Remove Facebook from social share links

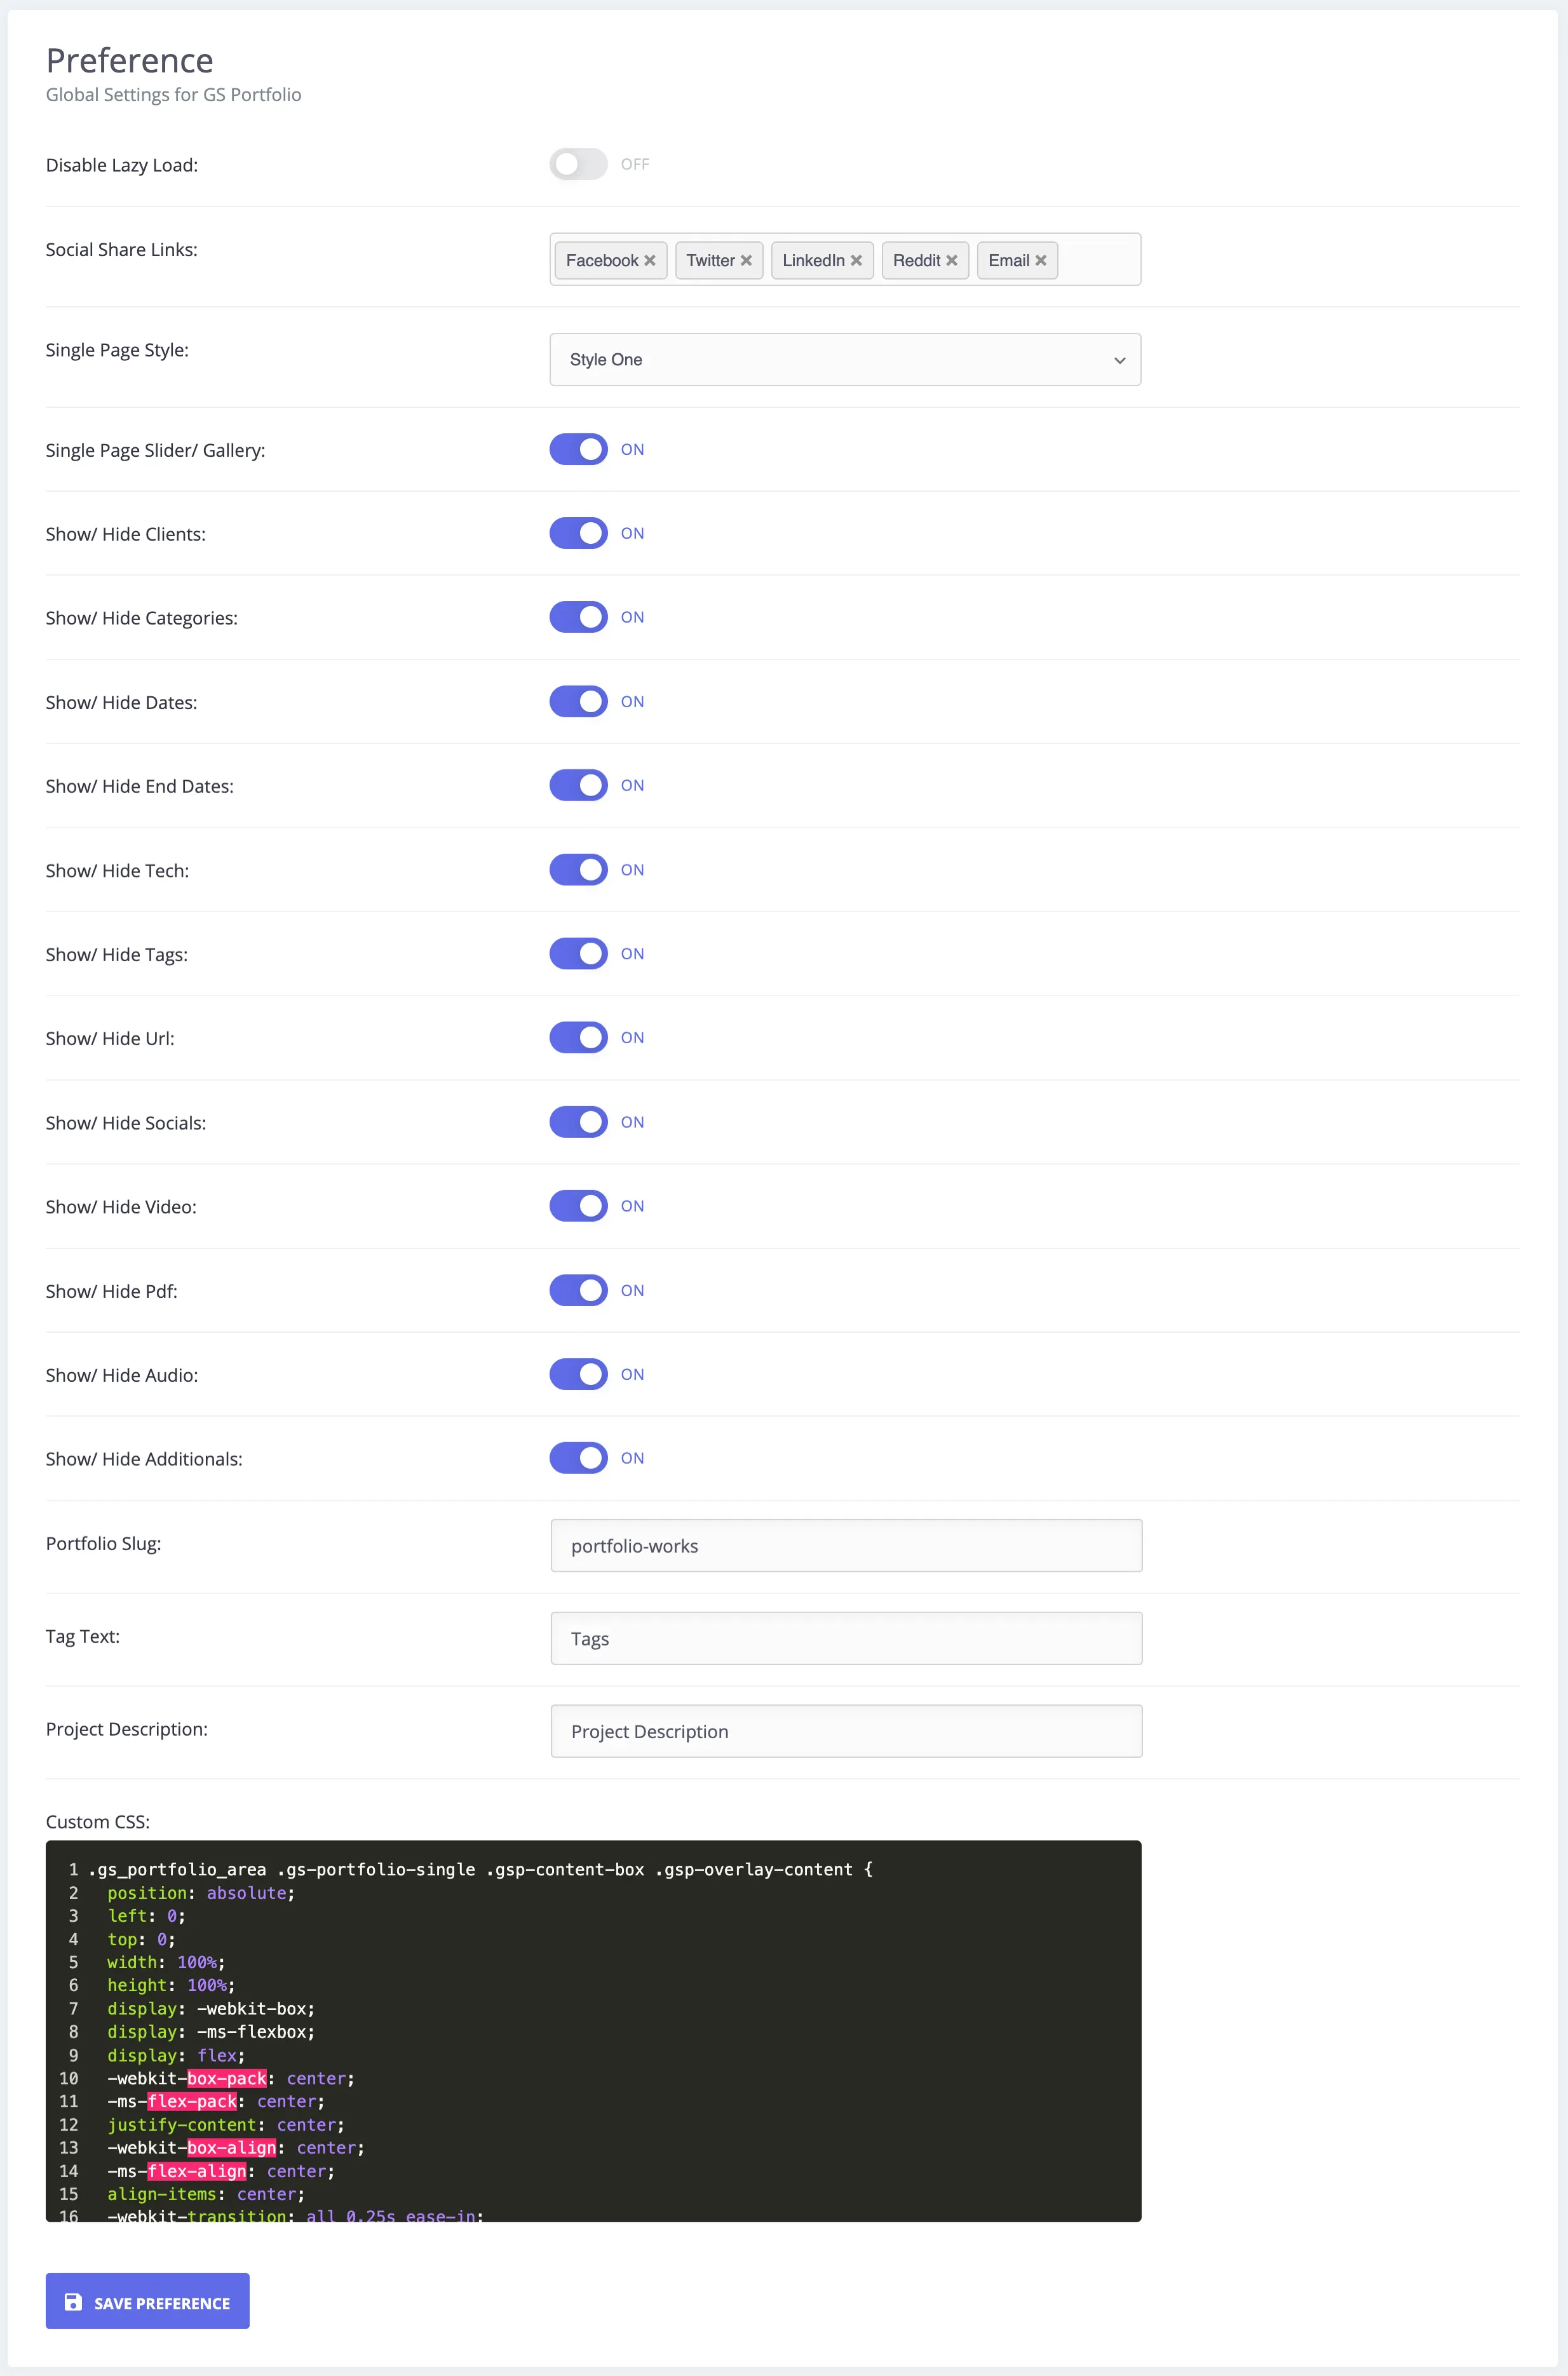point(651,260)
